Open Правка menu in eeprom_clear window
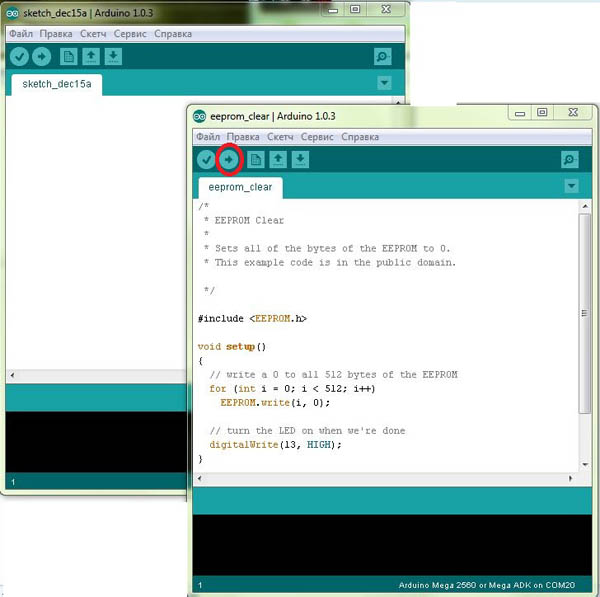Screen dimensions: 600x597 click(243, 137)
